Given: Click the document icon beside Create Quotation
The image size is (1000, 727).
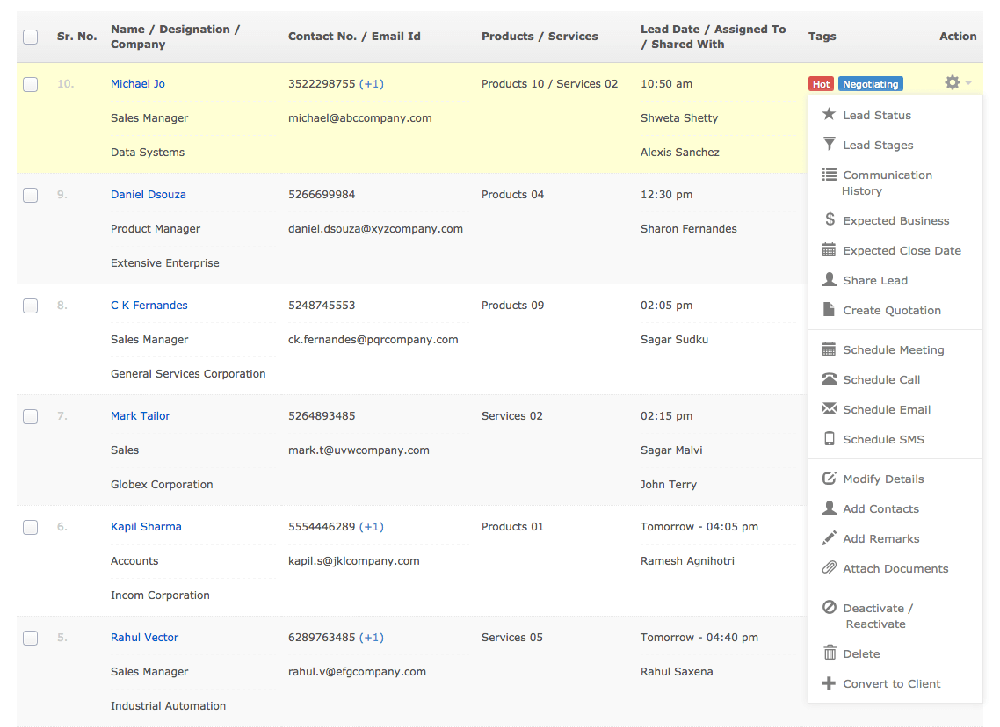Looking at the screenshot, I should tap(828, 309).
